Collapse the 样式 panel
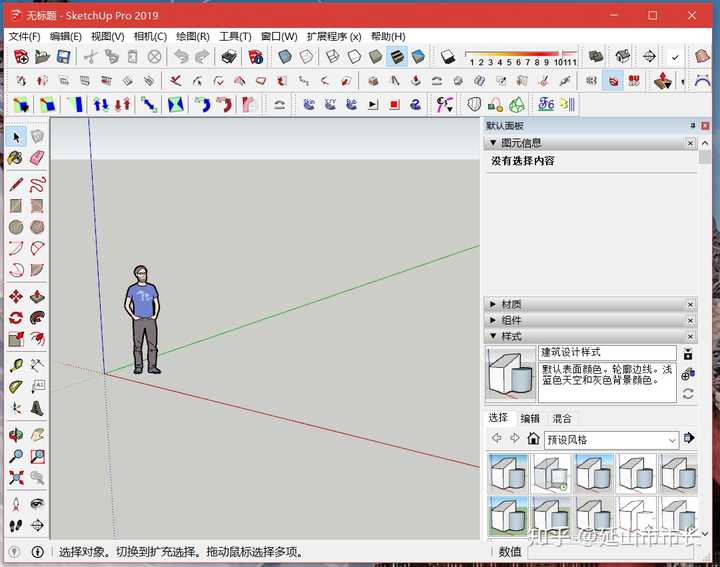720x567 pixels. point(493,336)
